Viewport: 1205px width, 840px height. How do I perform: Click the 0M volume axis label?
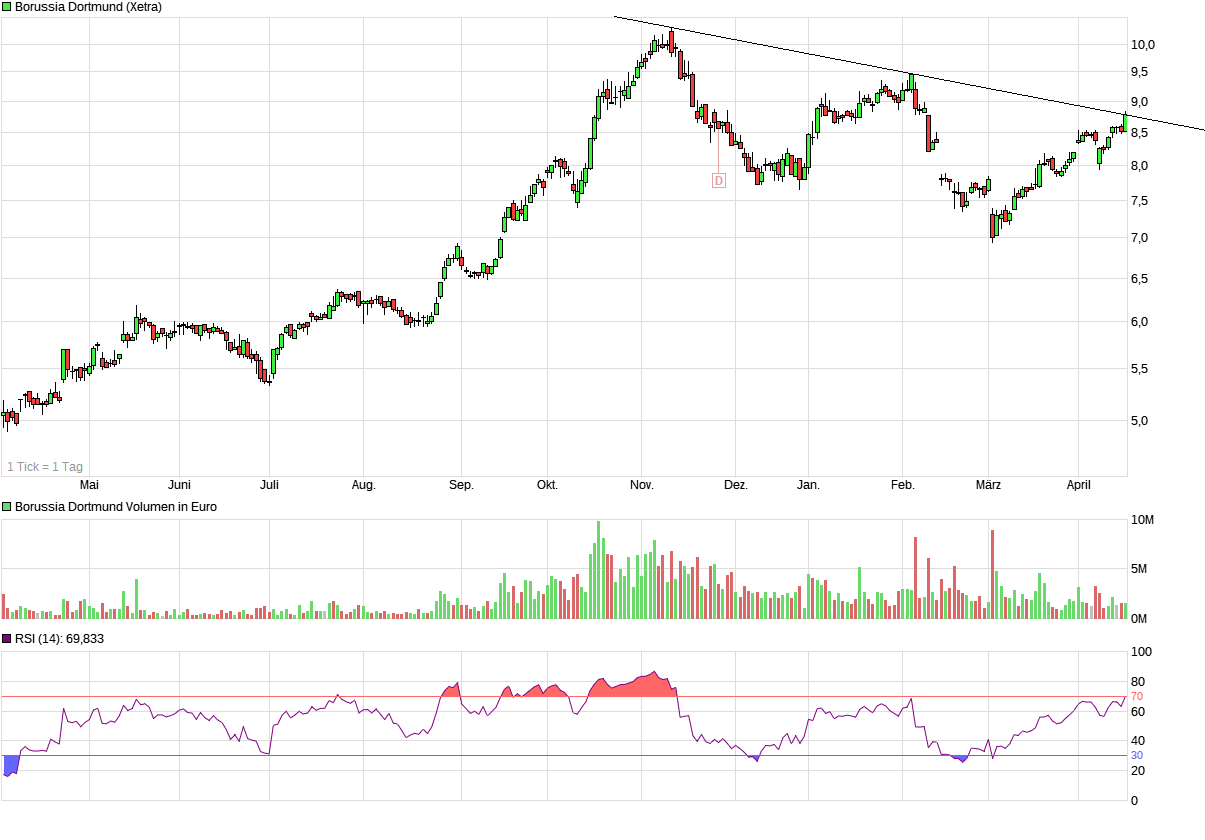[1140, 619]
